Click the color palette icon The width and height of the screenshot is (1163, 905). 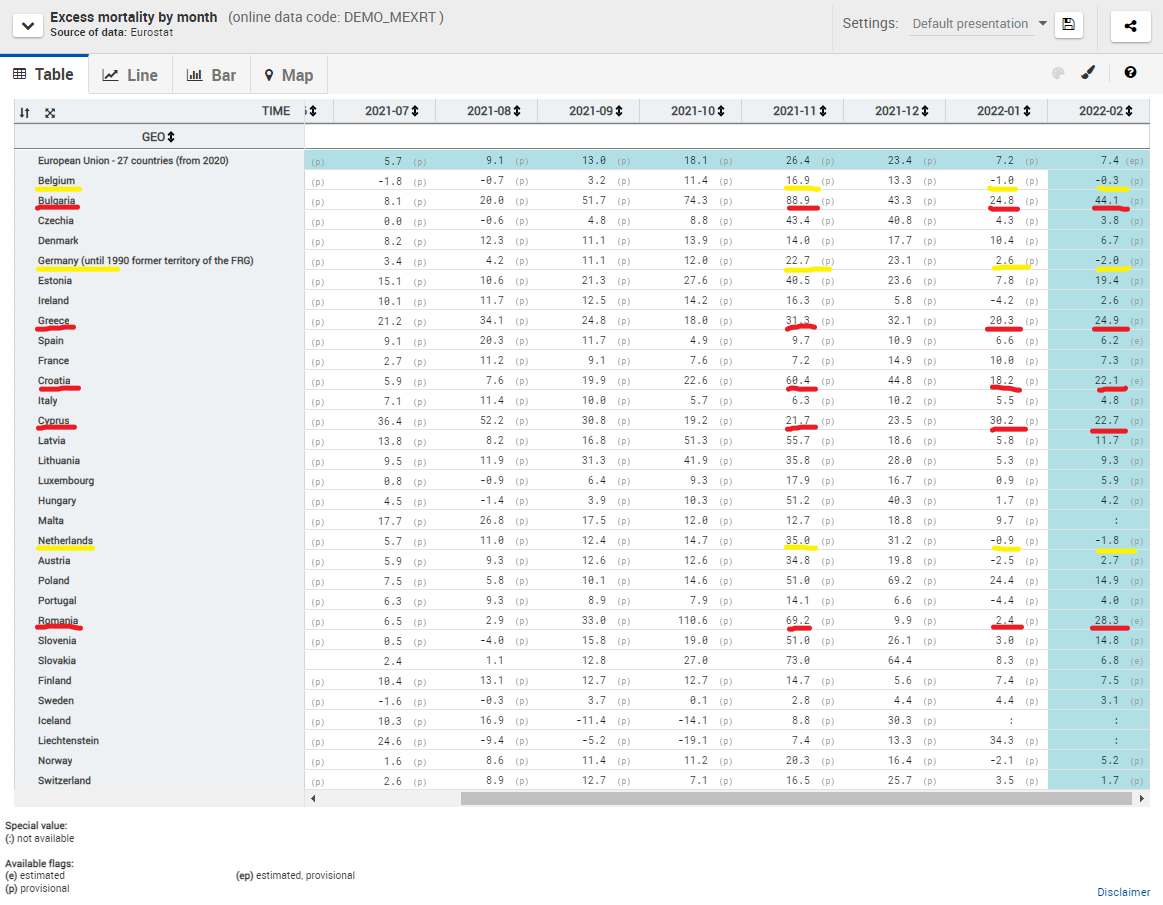(1058, 73)
